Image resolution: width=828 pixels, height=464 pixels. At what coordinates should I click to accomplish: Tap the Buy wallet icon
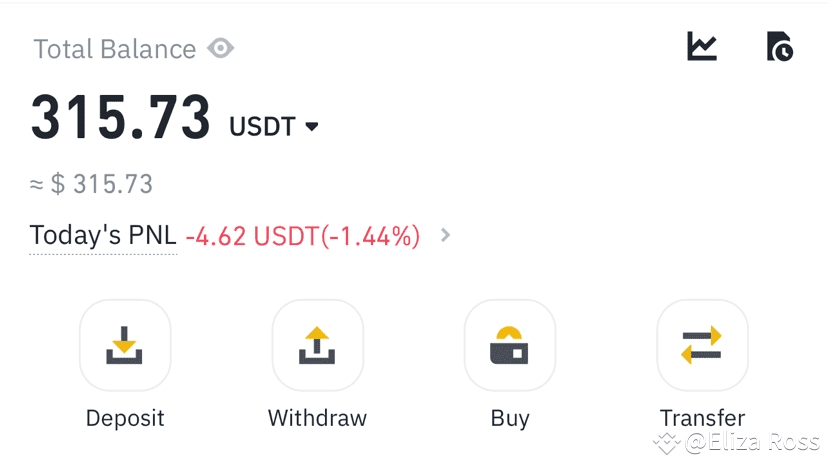coord(510,345)
